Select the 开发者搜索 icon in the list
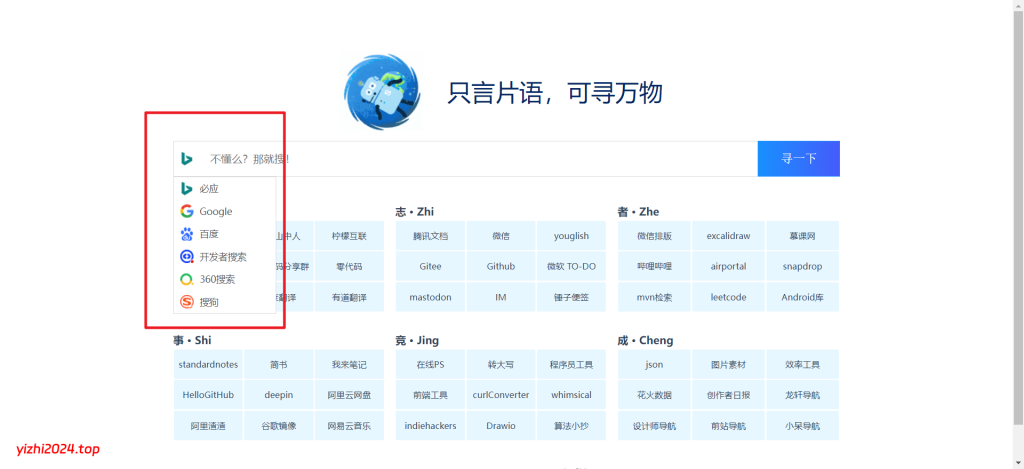The height and width of the screenshot is (469, 1024). [187, 257]
